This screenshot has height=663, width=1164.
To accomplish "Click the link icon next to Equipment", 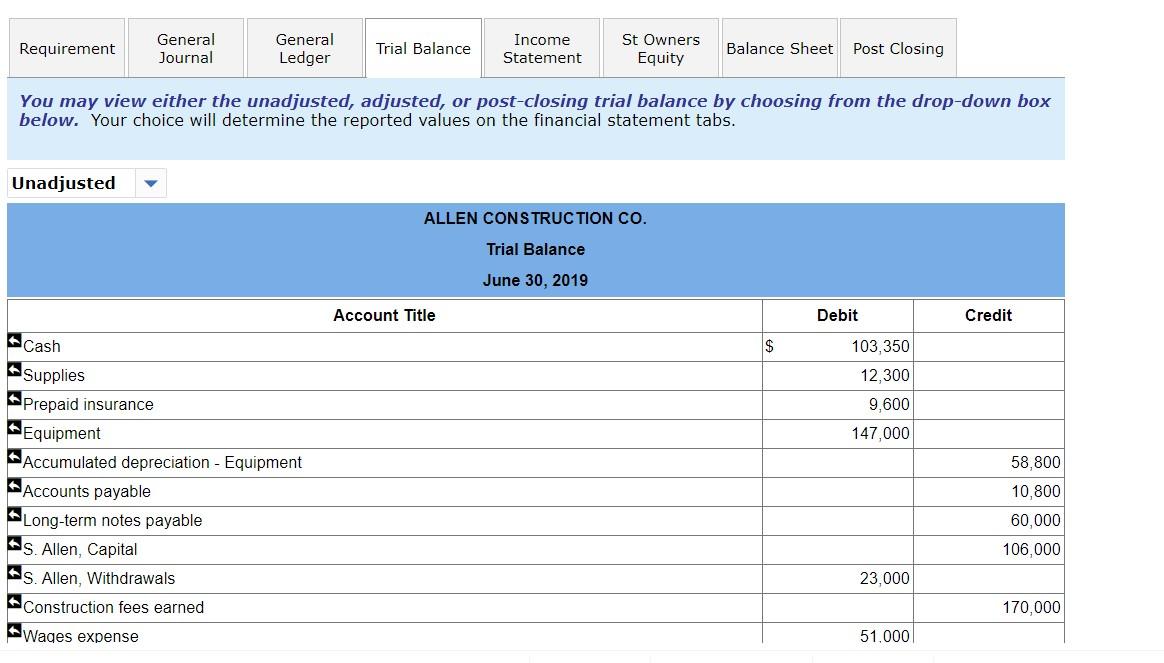I will [14, 427].
